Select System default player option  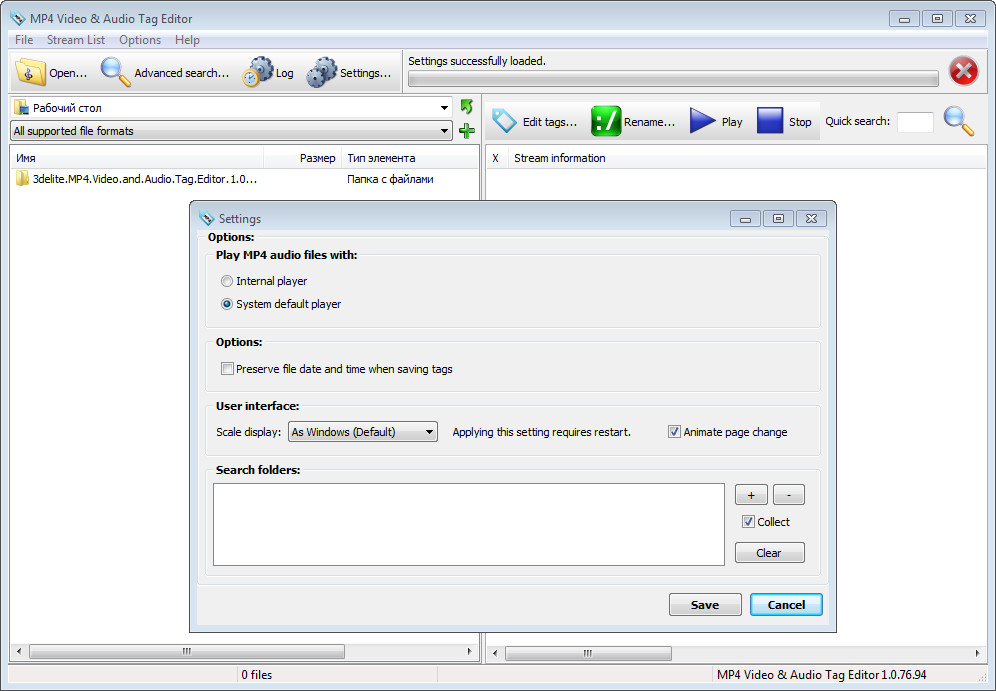[x=227, y=304]
